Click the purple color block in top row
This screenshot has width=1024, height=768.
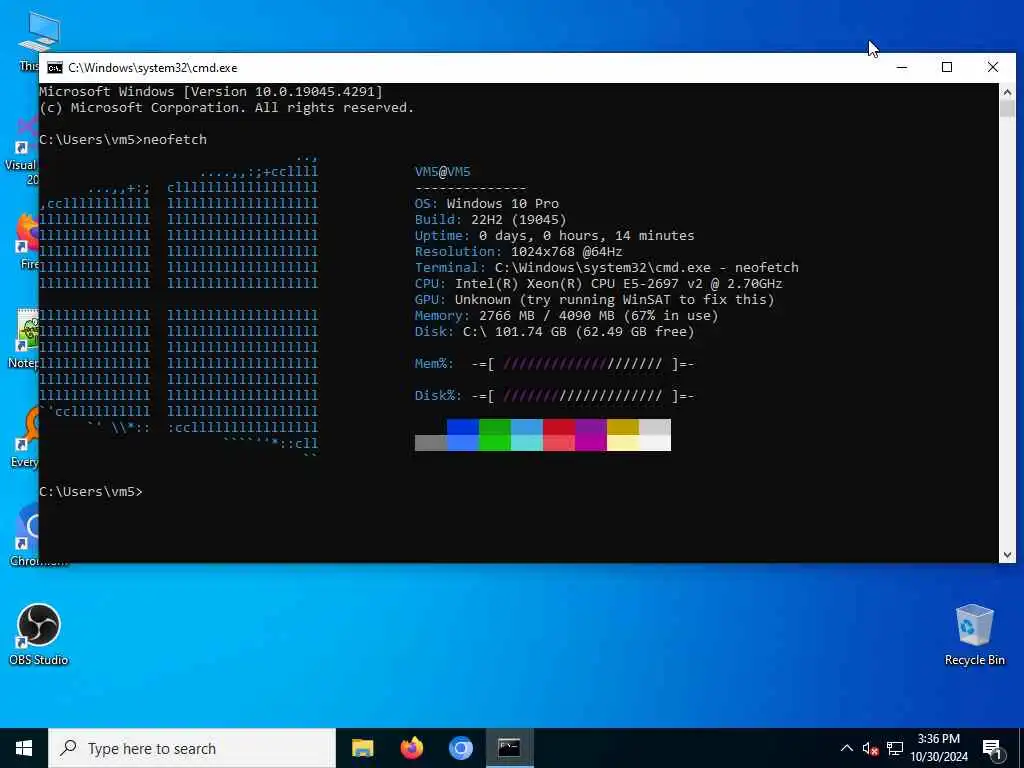pyautogui.click(x=591, y=427)
